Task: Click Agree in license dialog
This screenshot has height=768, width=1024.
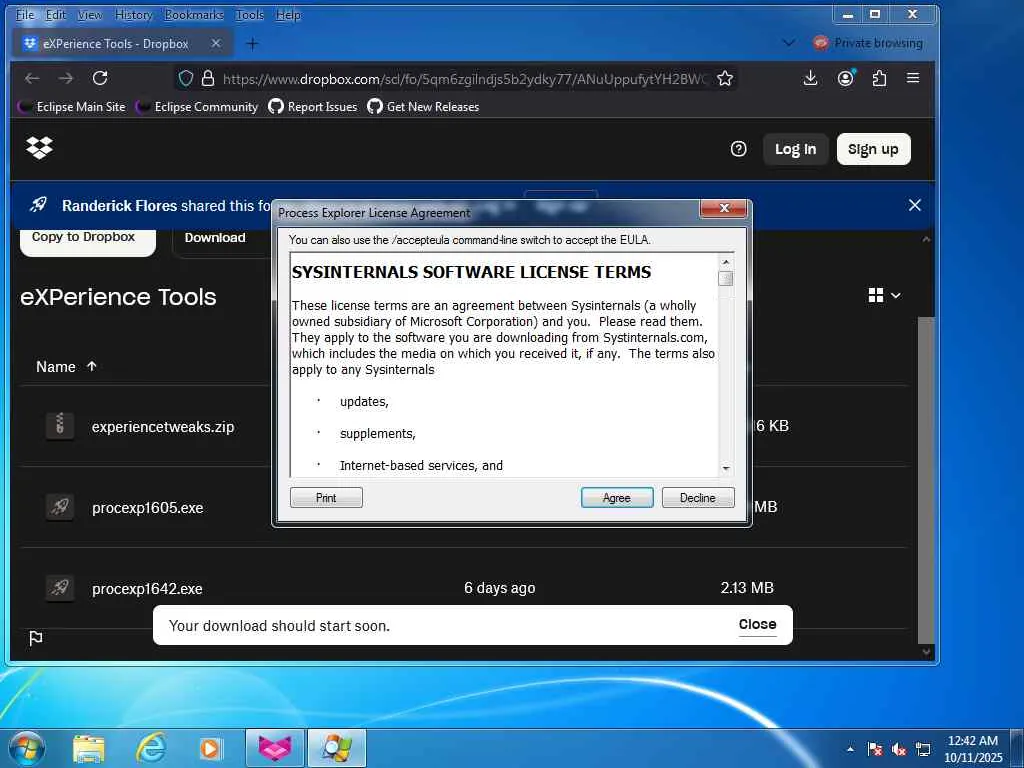Action: (616, 498)
